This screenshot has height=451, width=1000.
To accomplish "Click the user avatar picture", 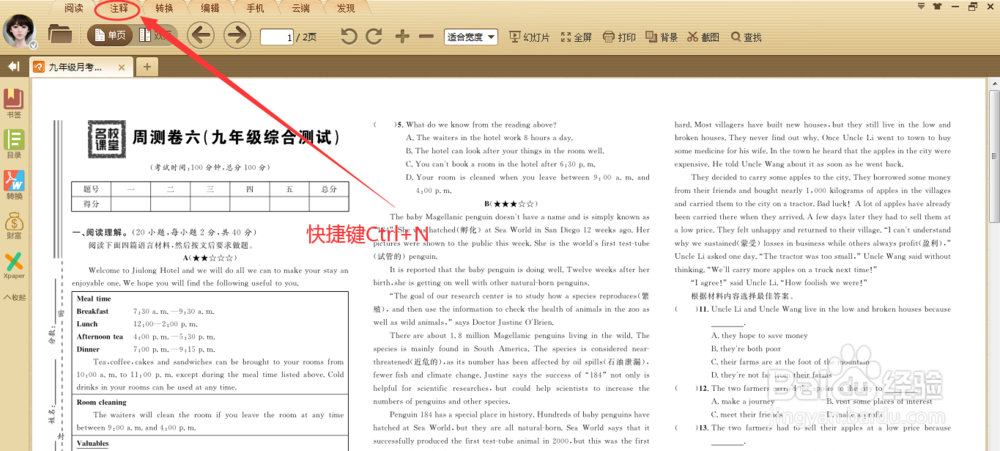I will (x=19, y=31).
